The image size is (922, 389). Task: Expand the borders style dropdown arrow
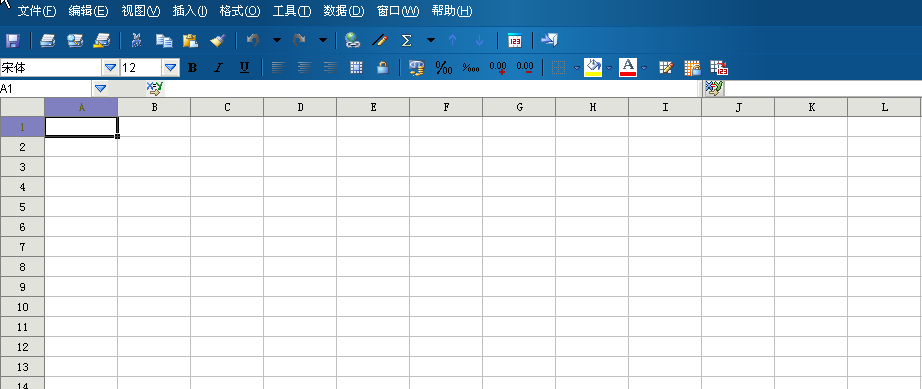(x=577, y=68)
